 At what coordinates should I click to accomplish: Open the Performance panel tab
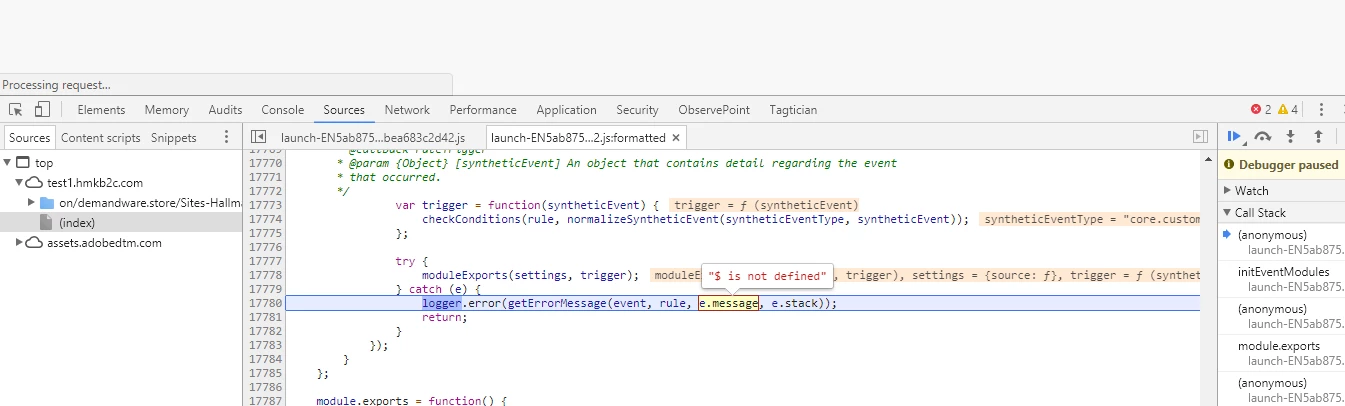click(x=483, y=110)
